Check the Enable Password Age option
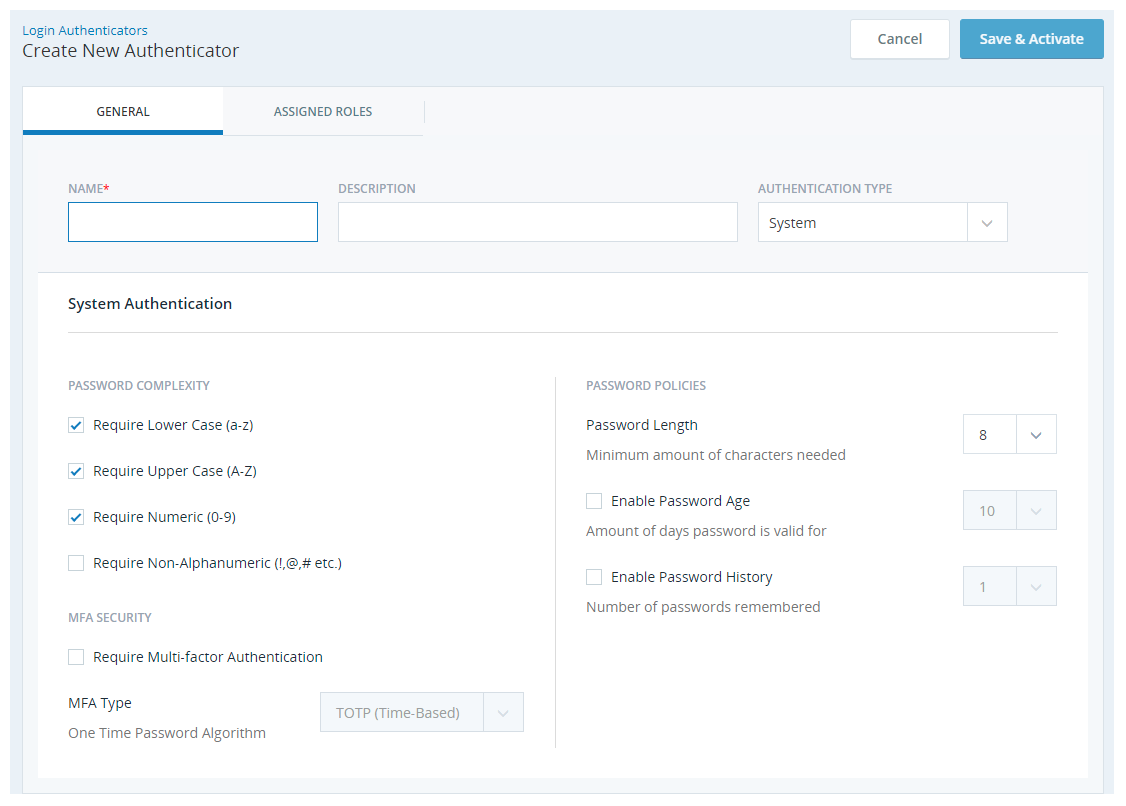 pos(594,500)
